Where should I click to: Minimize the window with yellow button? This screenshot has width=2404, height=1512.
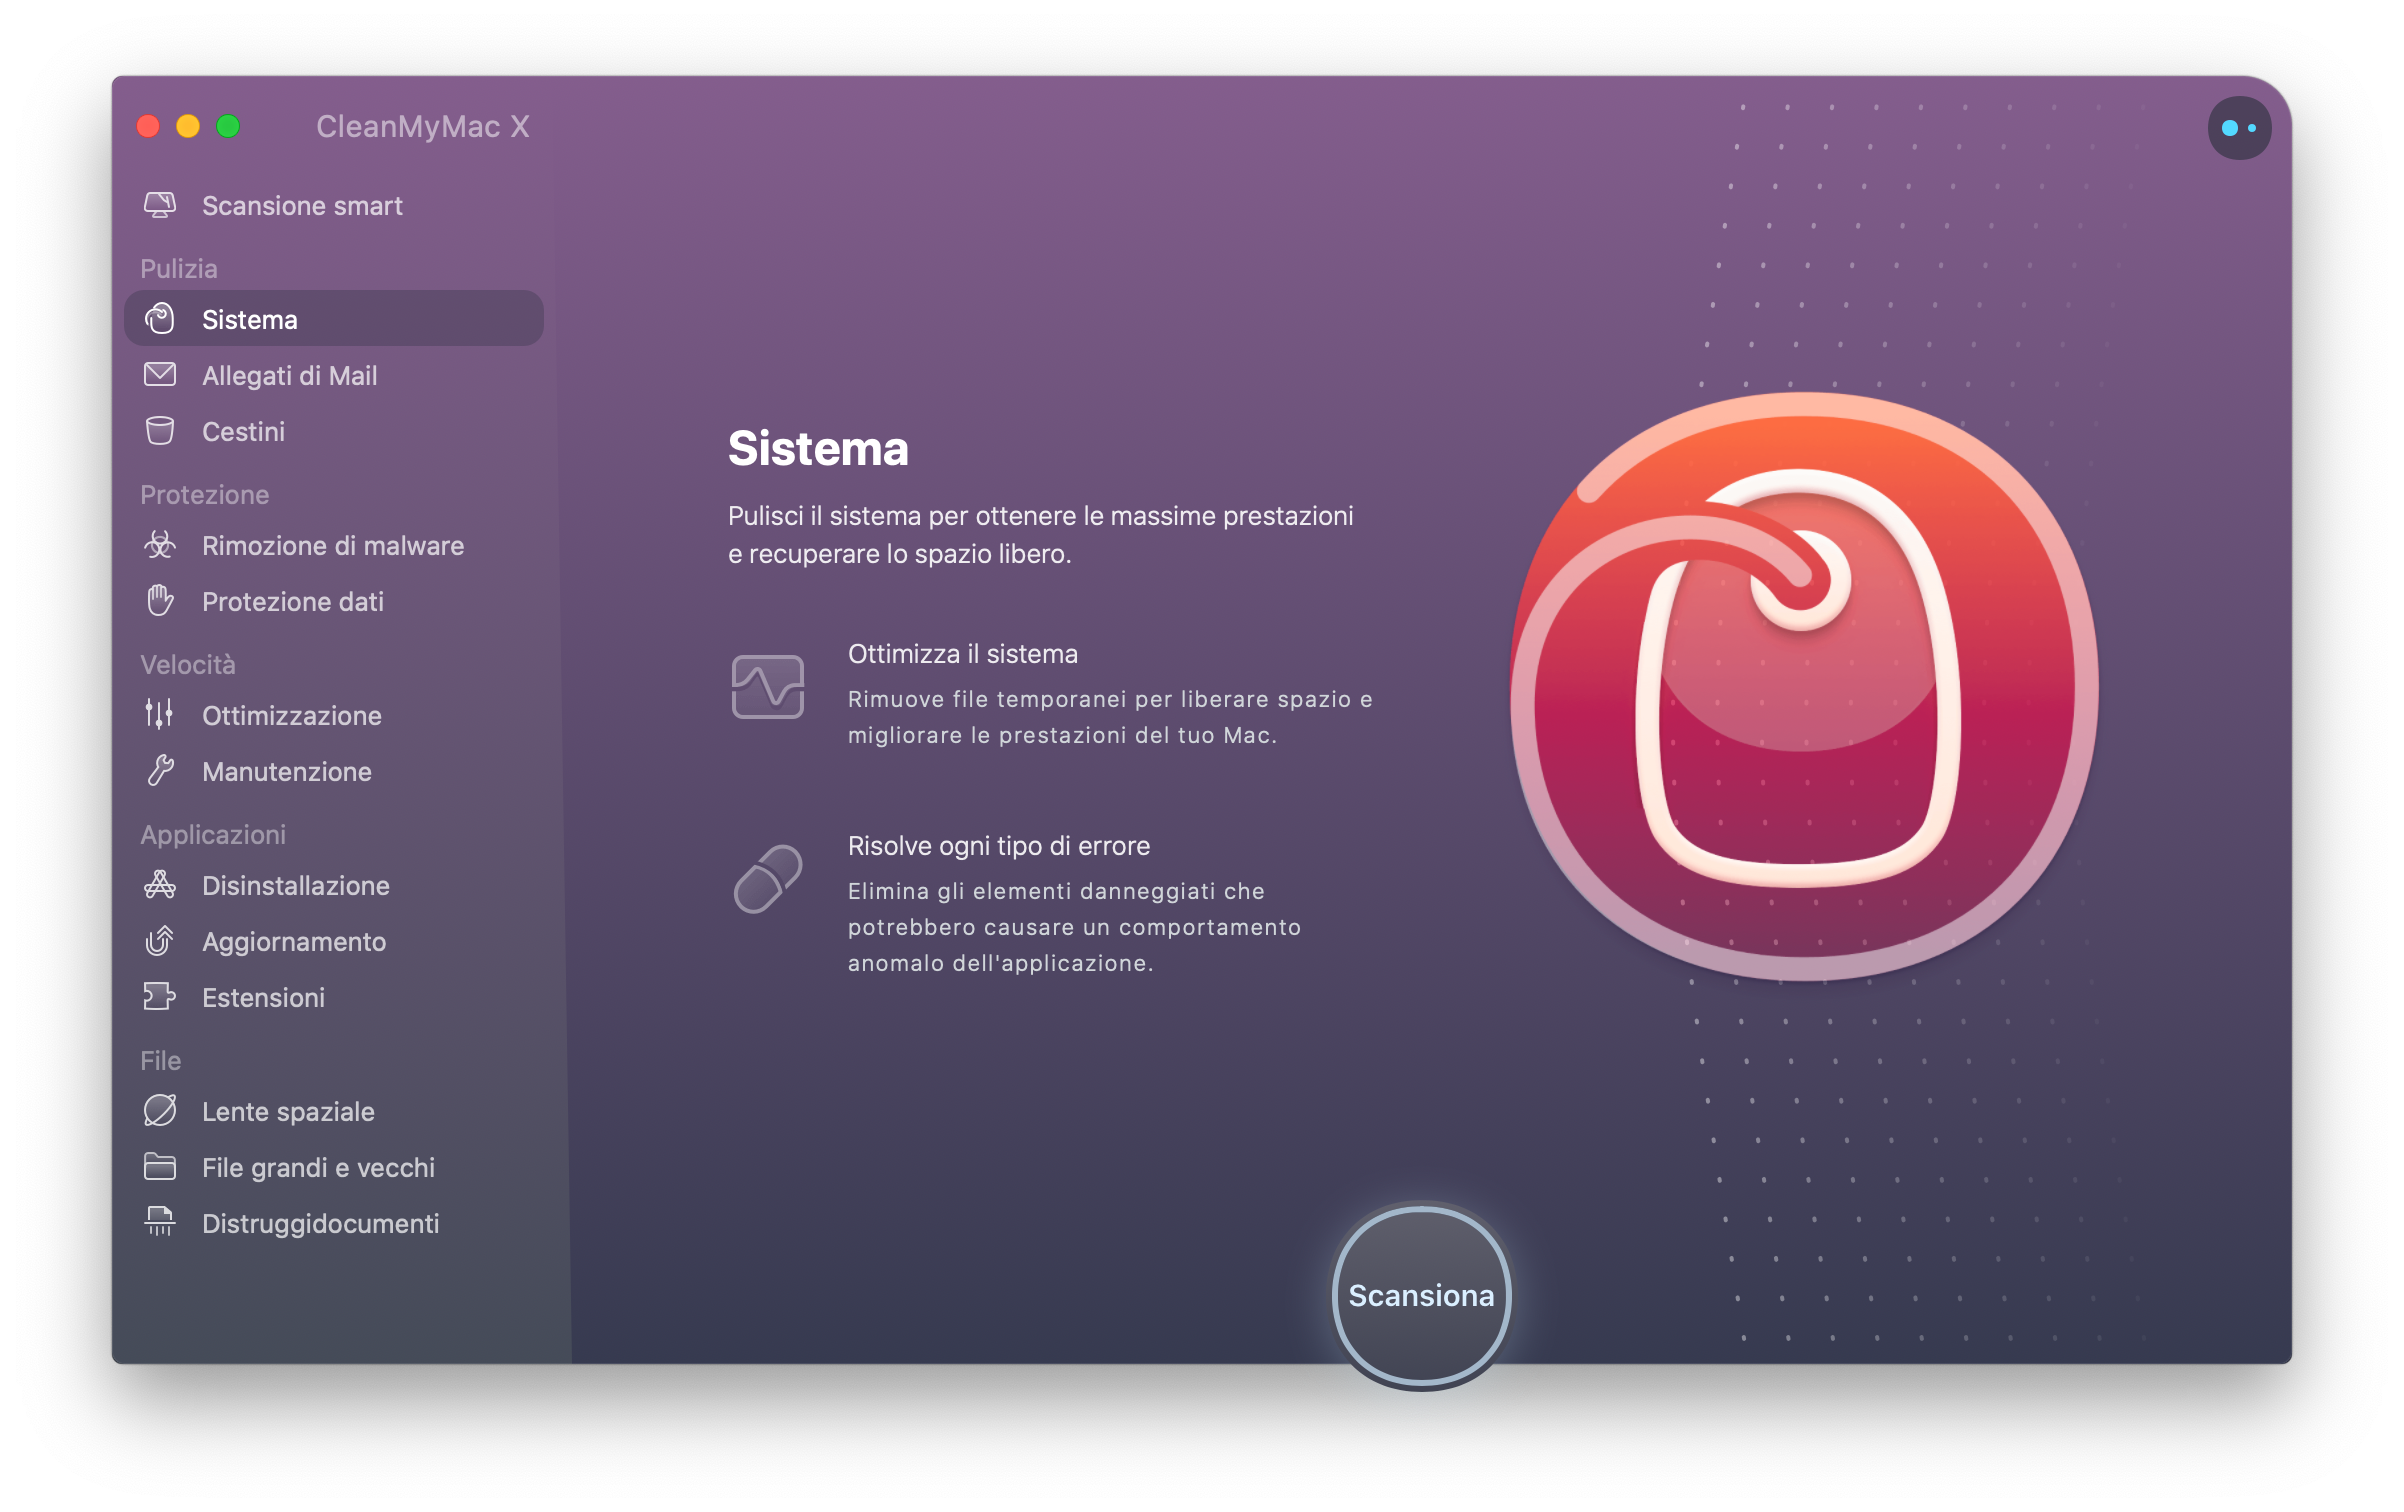click(188, 126)
